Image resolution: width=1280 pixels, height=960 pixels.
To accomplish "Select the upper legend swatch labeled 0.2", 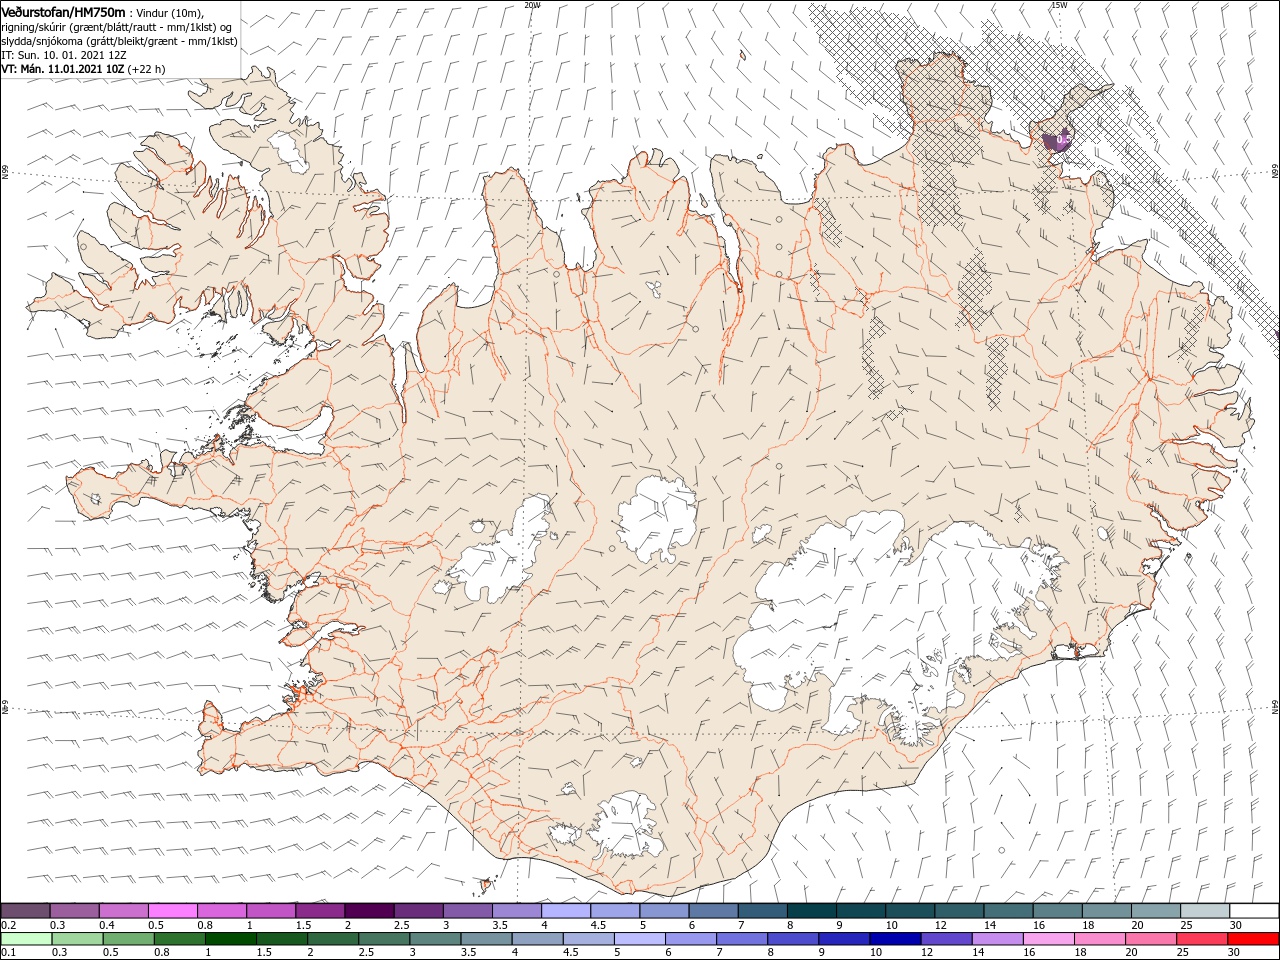I will click(x=25, y=910).
